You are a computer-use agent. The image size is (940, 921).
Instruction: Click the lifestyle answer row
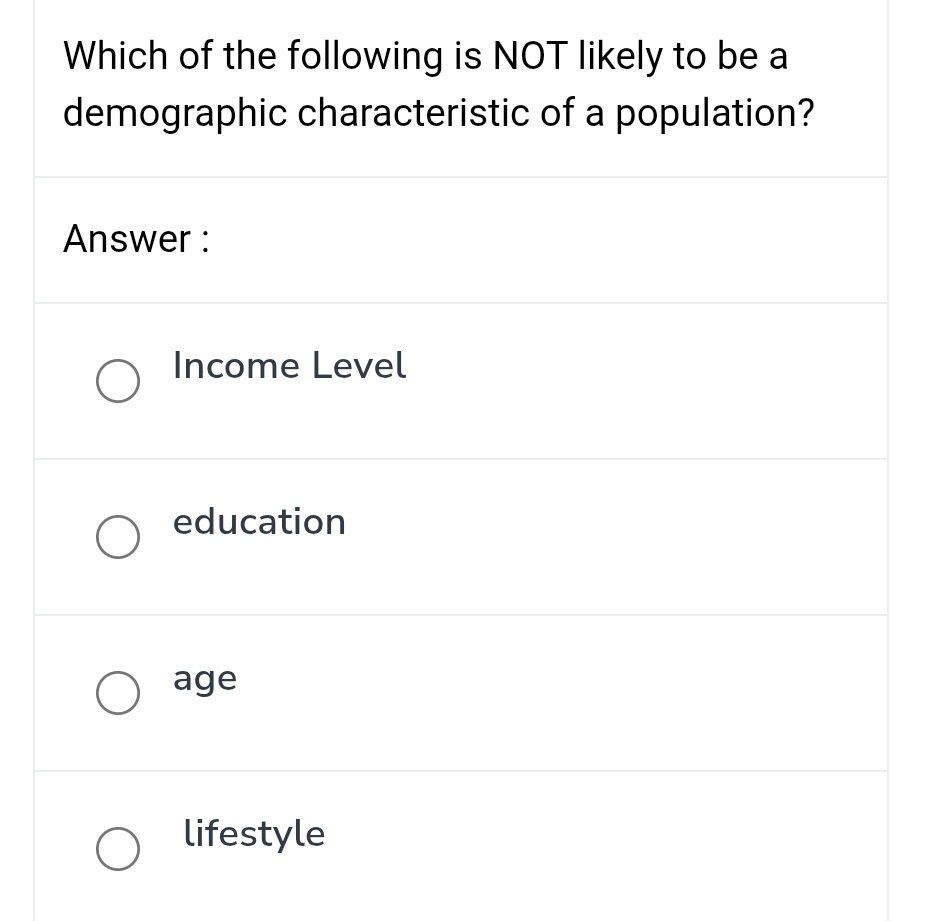(x=460, y=849)
